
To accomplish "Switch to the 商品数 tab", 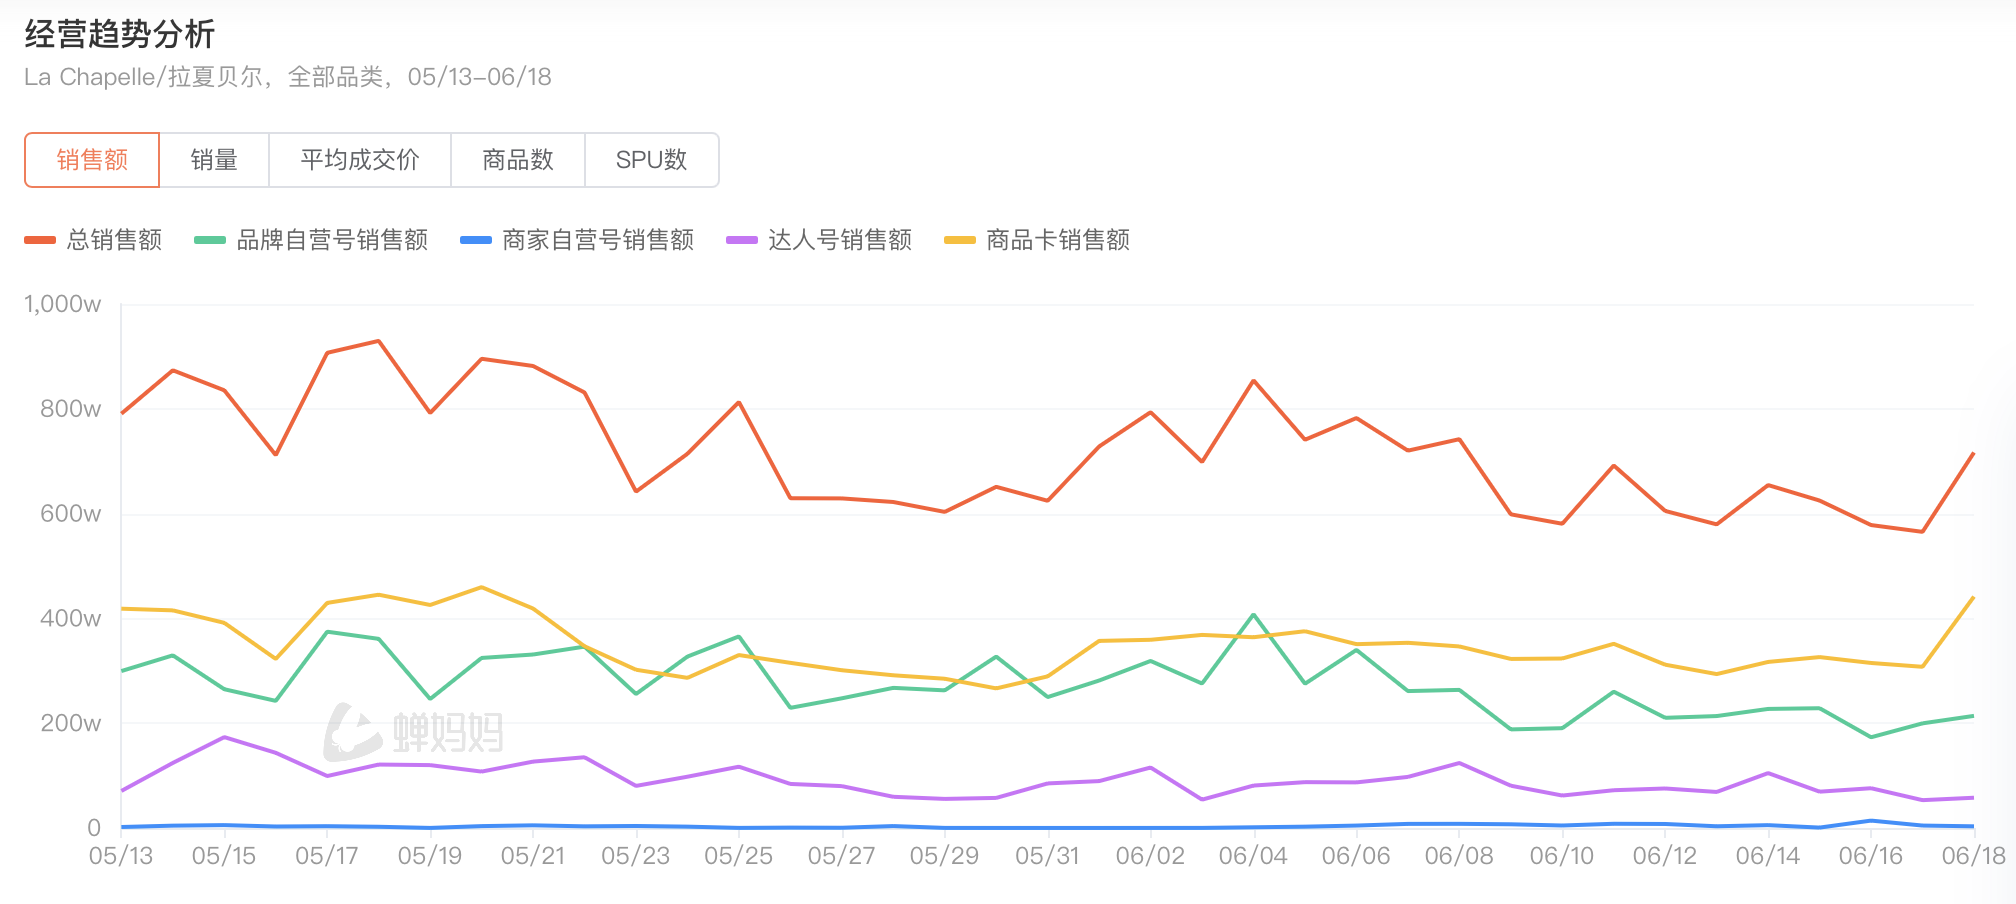I will [518, 160].
